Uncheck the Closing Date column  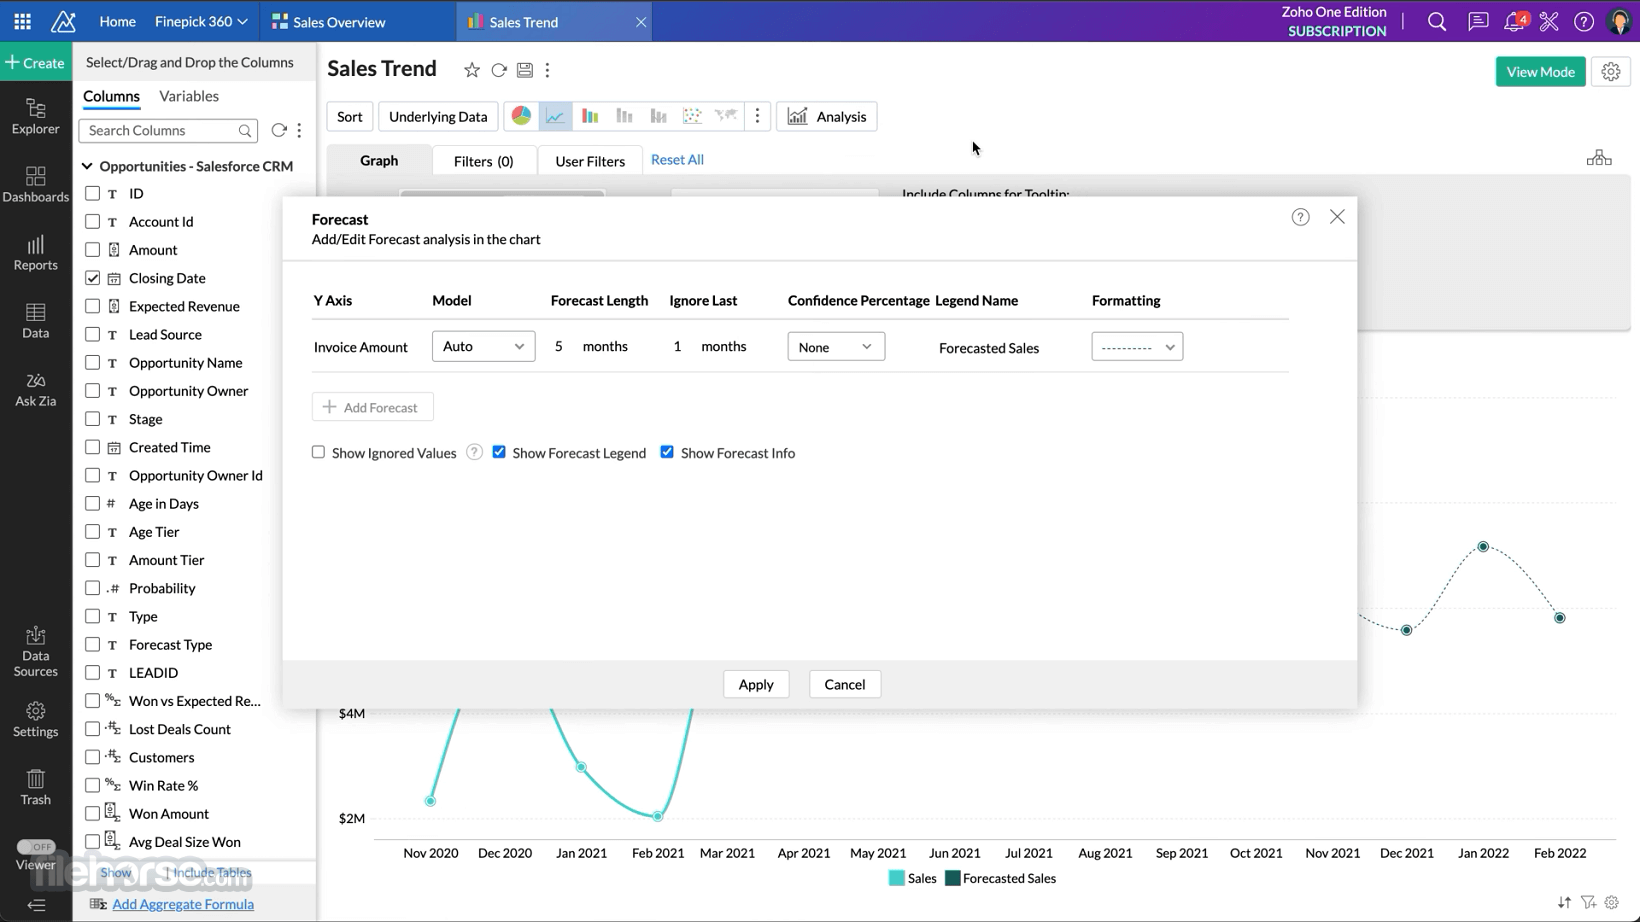(x=92, y=278)
